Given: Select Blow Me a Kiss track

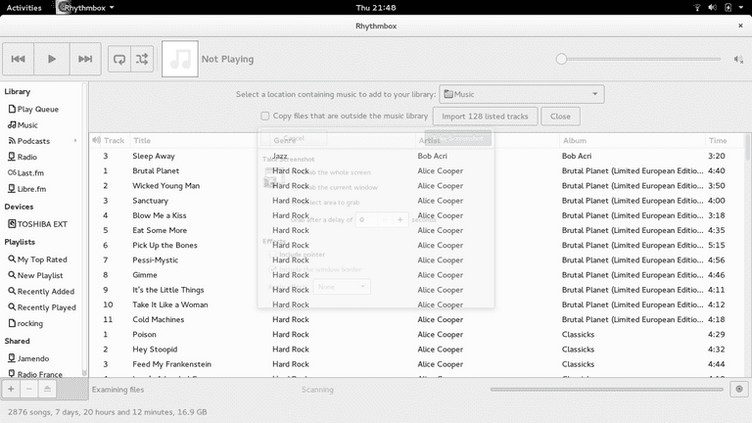Looking at the screenshot, I should coord(159,215).
